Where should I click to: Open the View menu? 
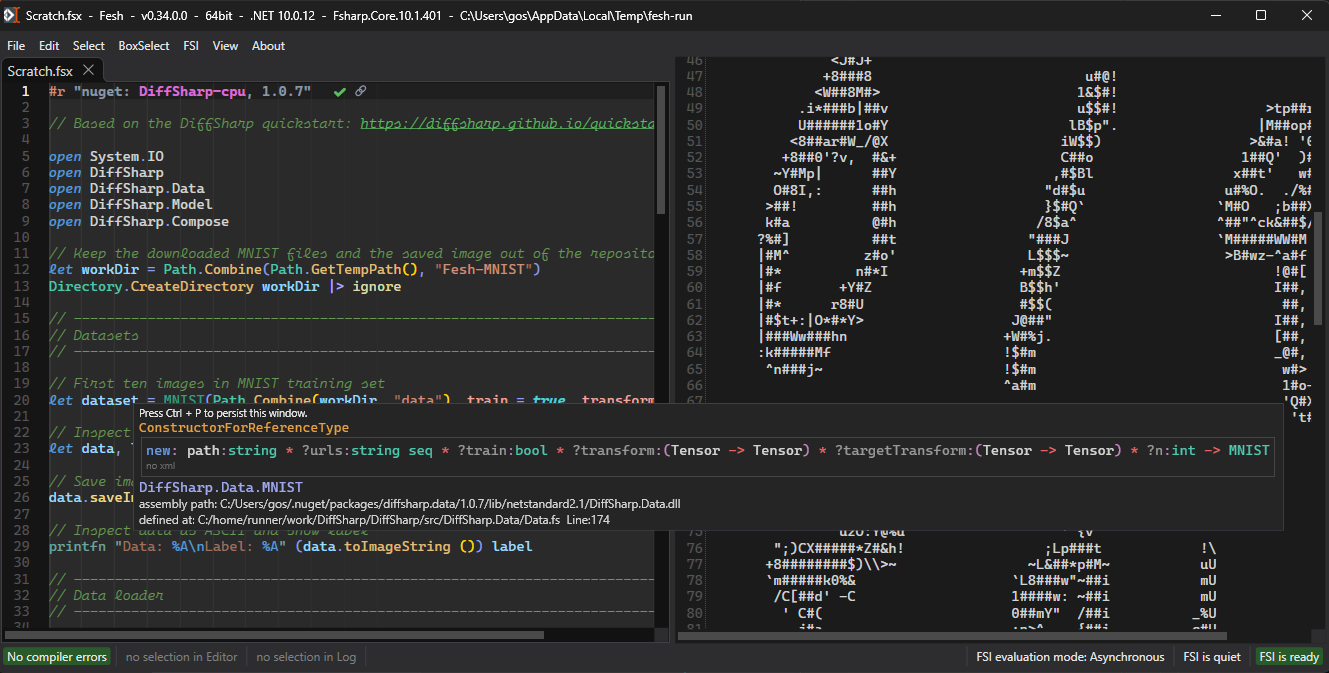226,46
